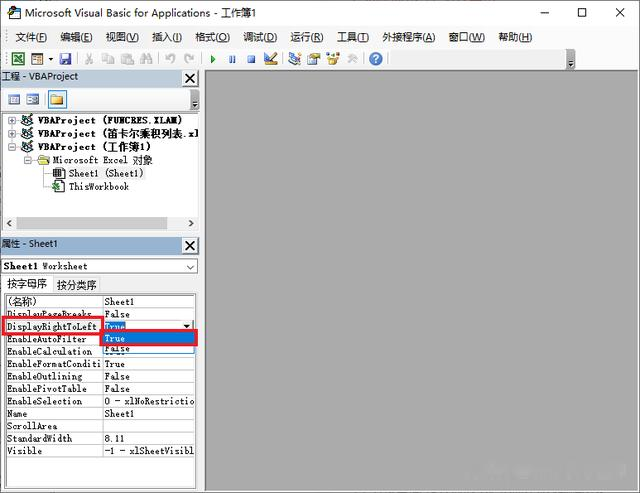
Task: Click the Copy toolbar icon
Action: pos(108,59)
